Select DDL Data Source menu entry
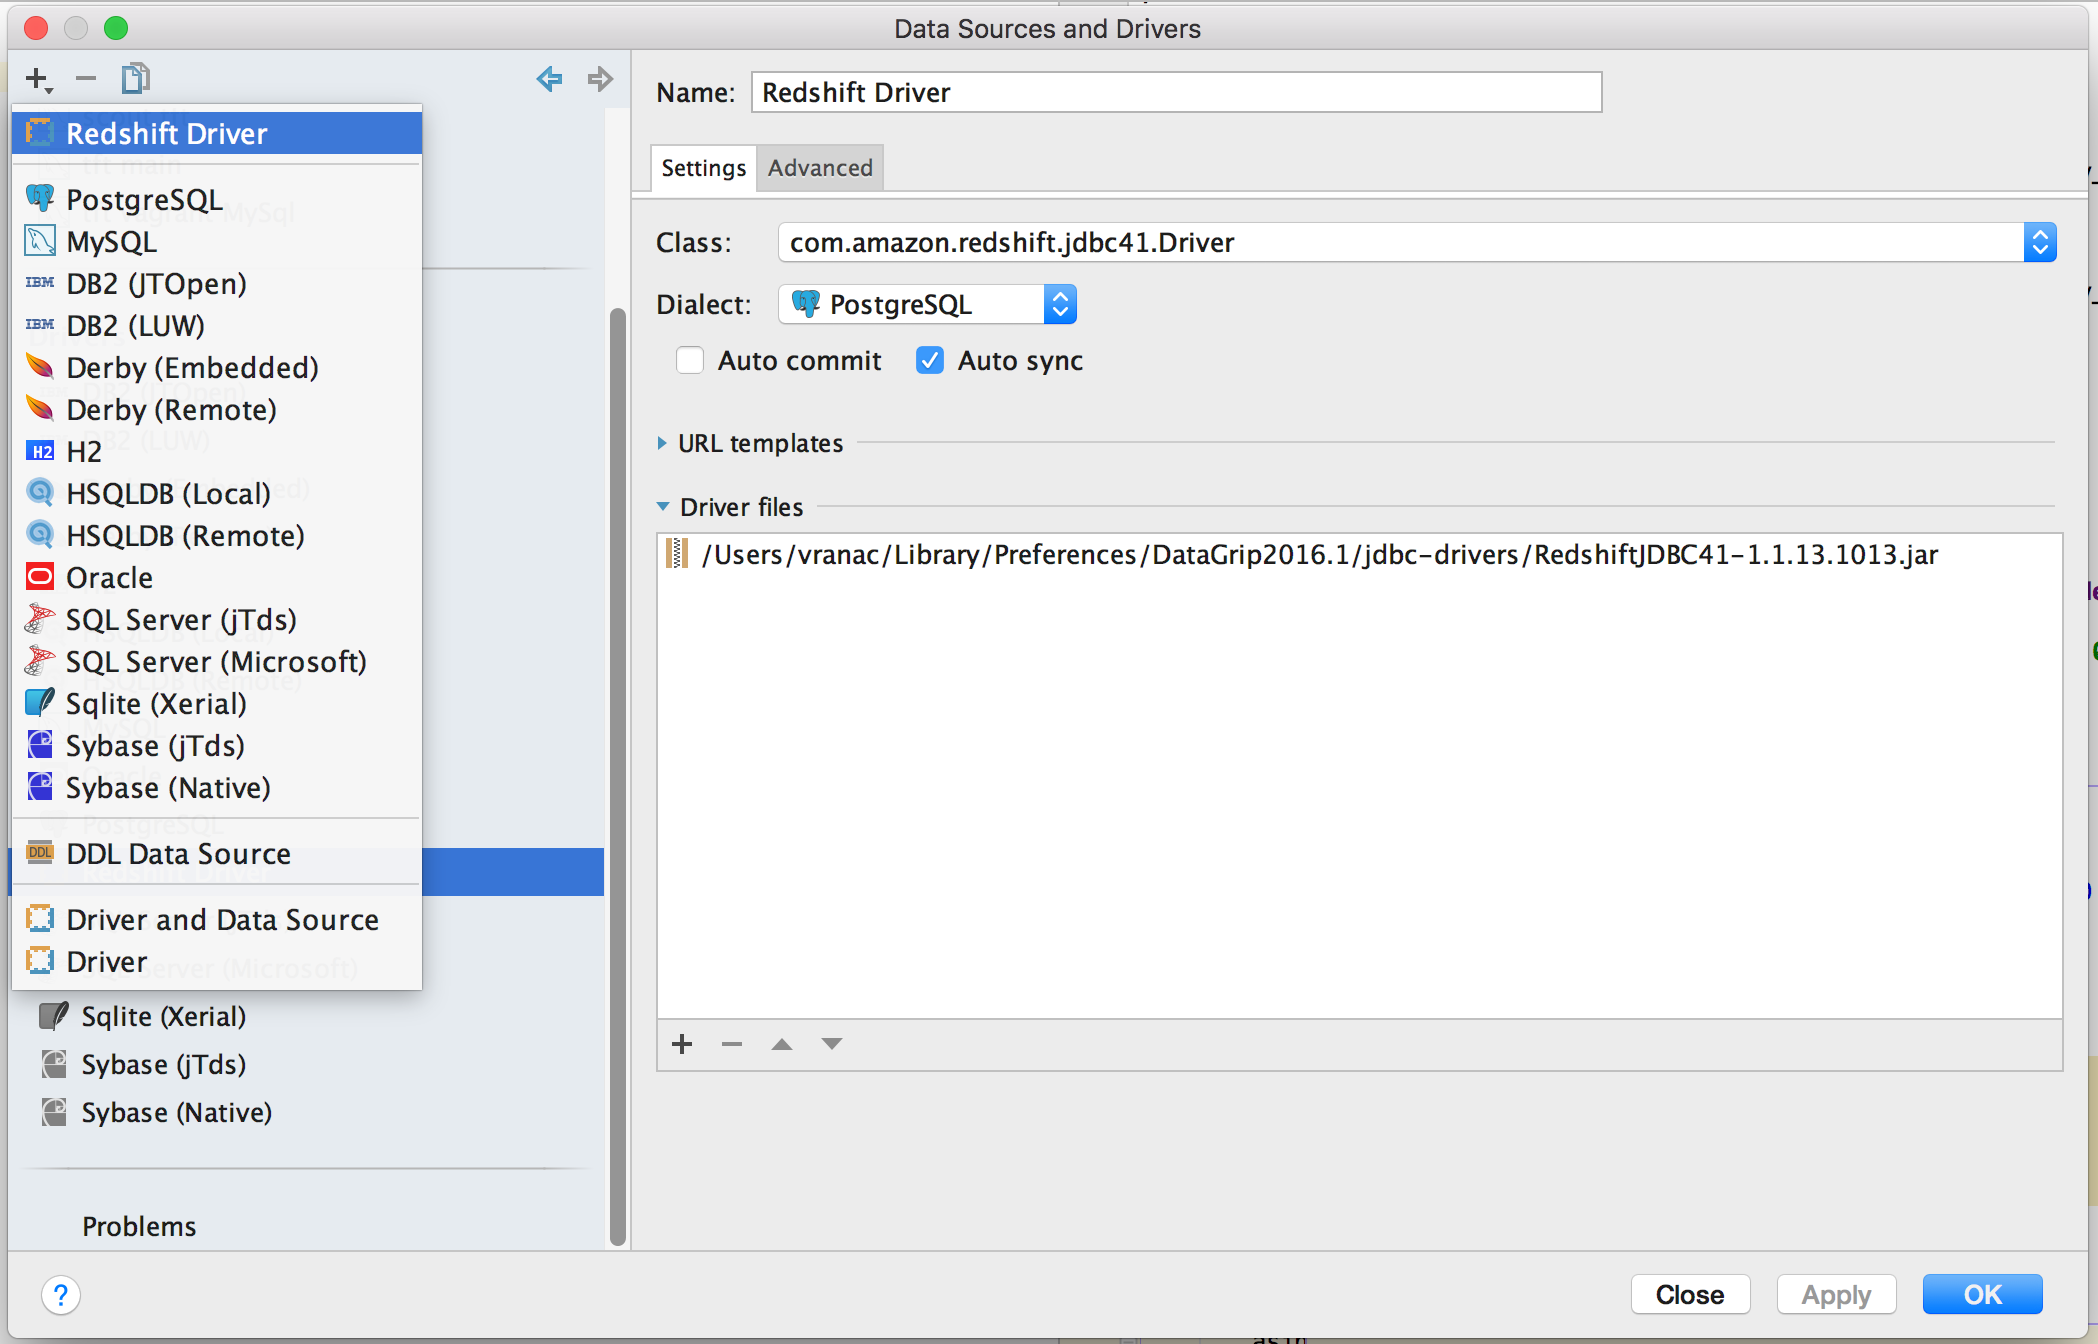Screen dimensions: 2098x1344 (x=217, y=854)
